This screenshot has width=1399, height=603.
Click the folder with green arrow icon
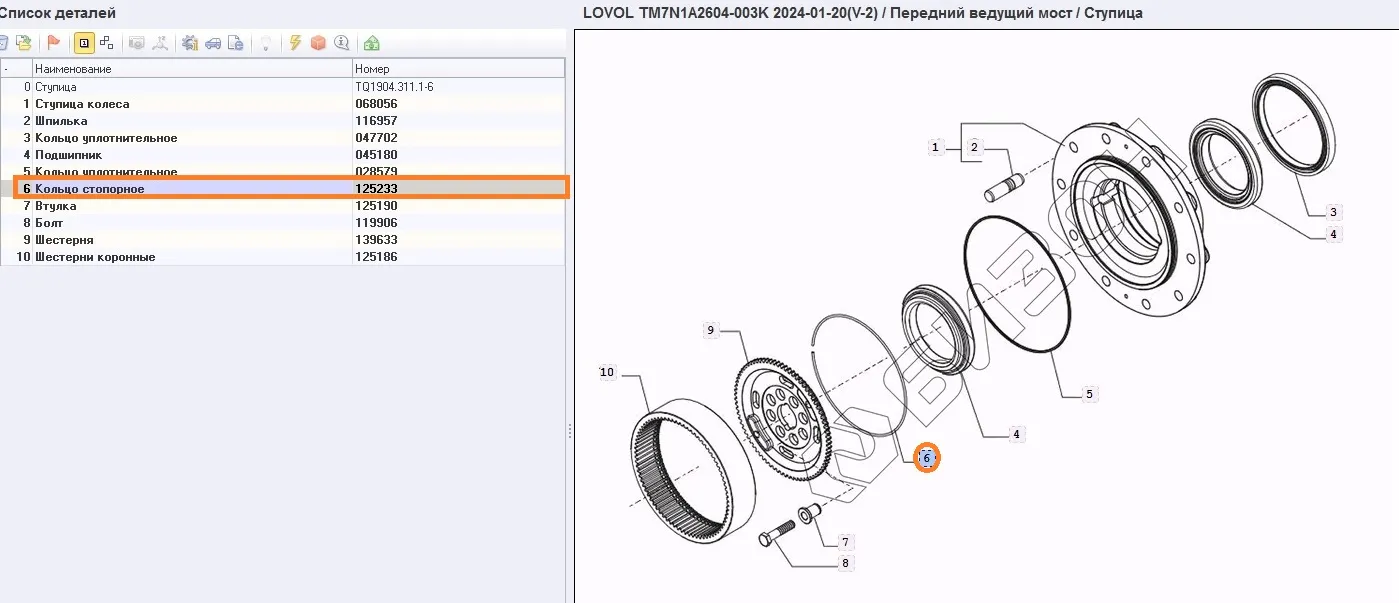click(24, 43)
